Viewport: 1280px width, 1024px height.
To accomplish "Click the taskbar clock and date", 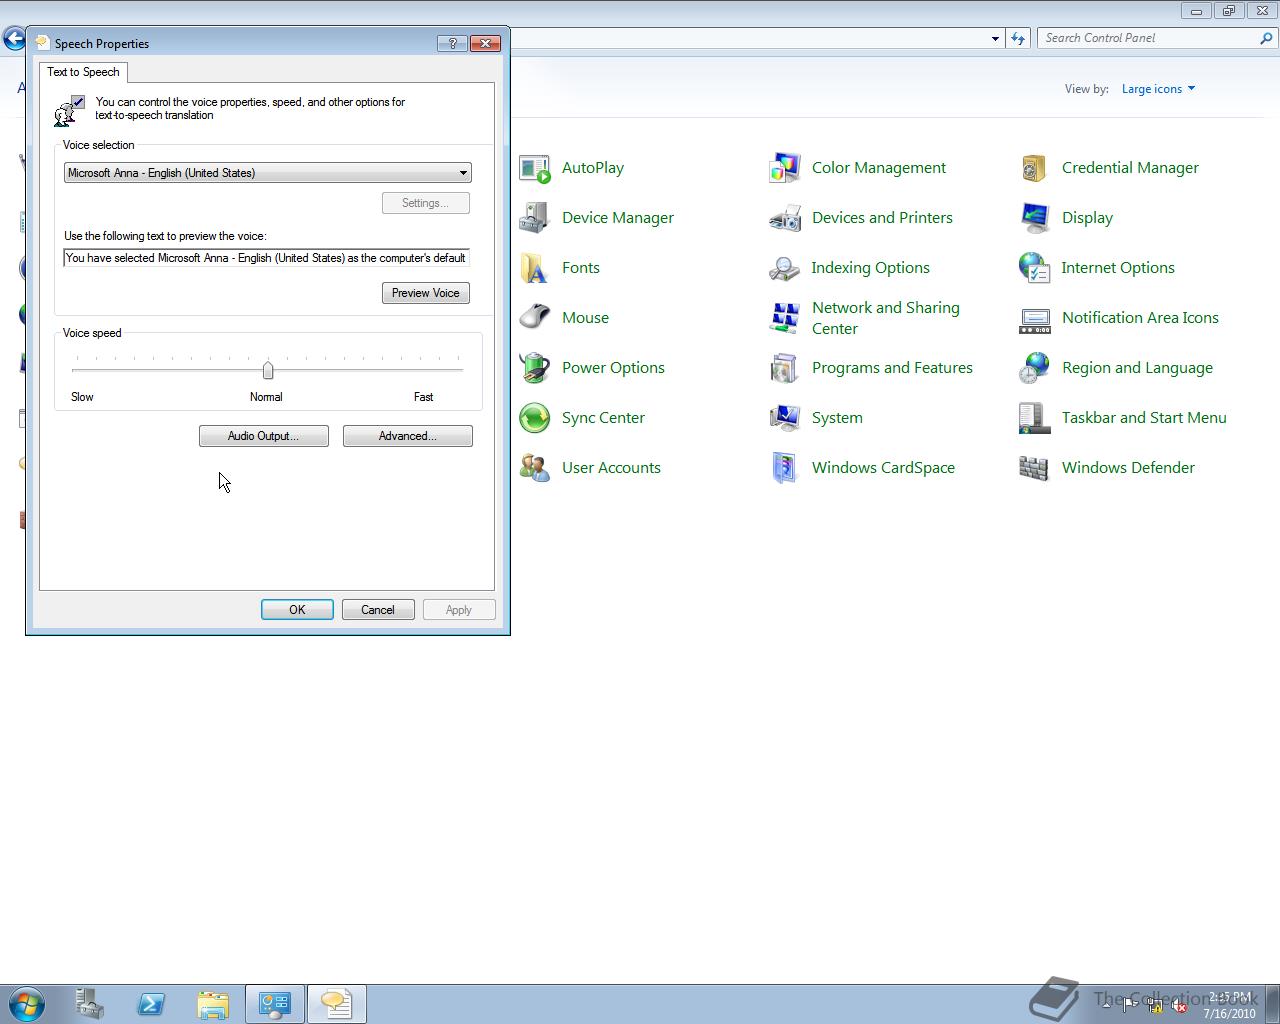I will point(1229,1005).
